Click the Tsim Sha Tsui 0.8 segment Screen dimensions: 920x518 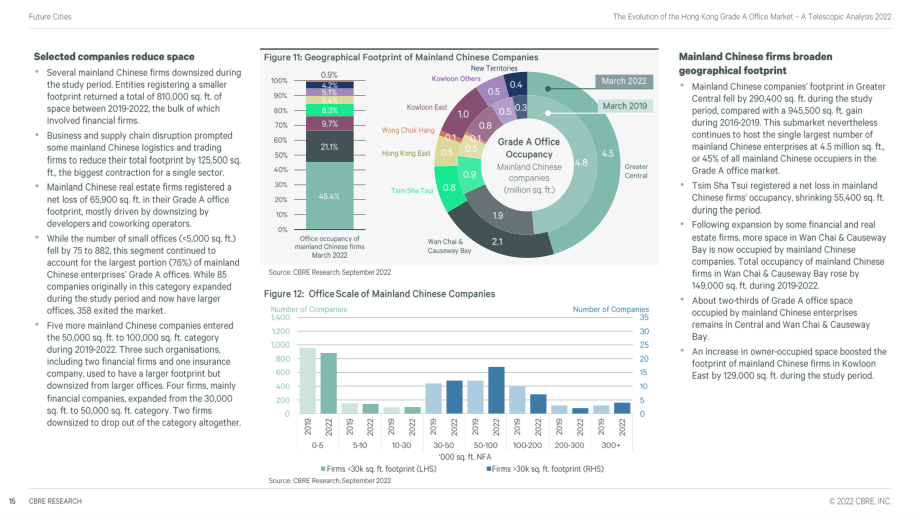coord(449,188)
